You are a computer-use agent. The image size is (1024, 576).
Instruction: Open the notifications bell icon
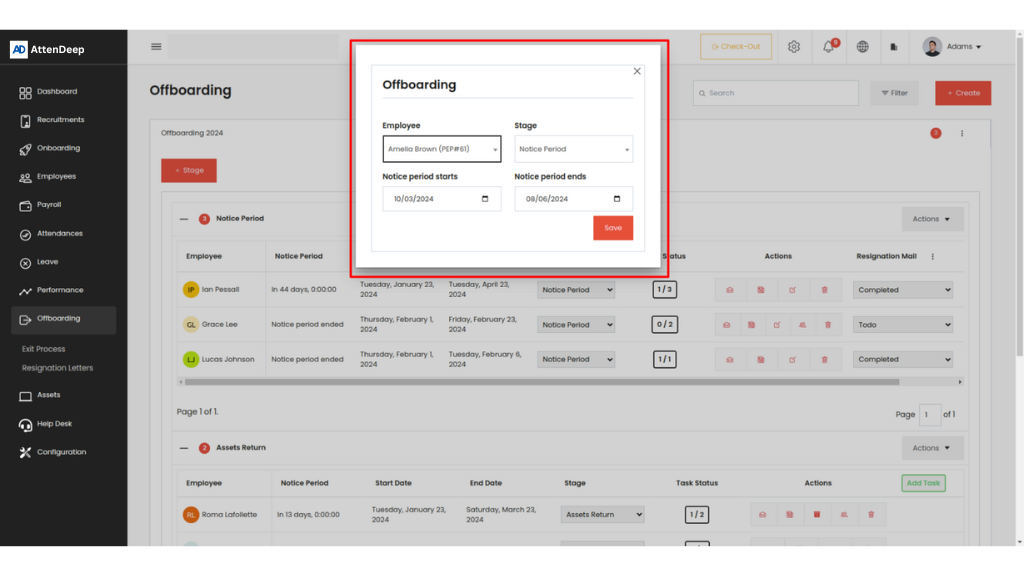[x=828, y=47]
